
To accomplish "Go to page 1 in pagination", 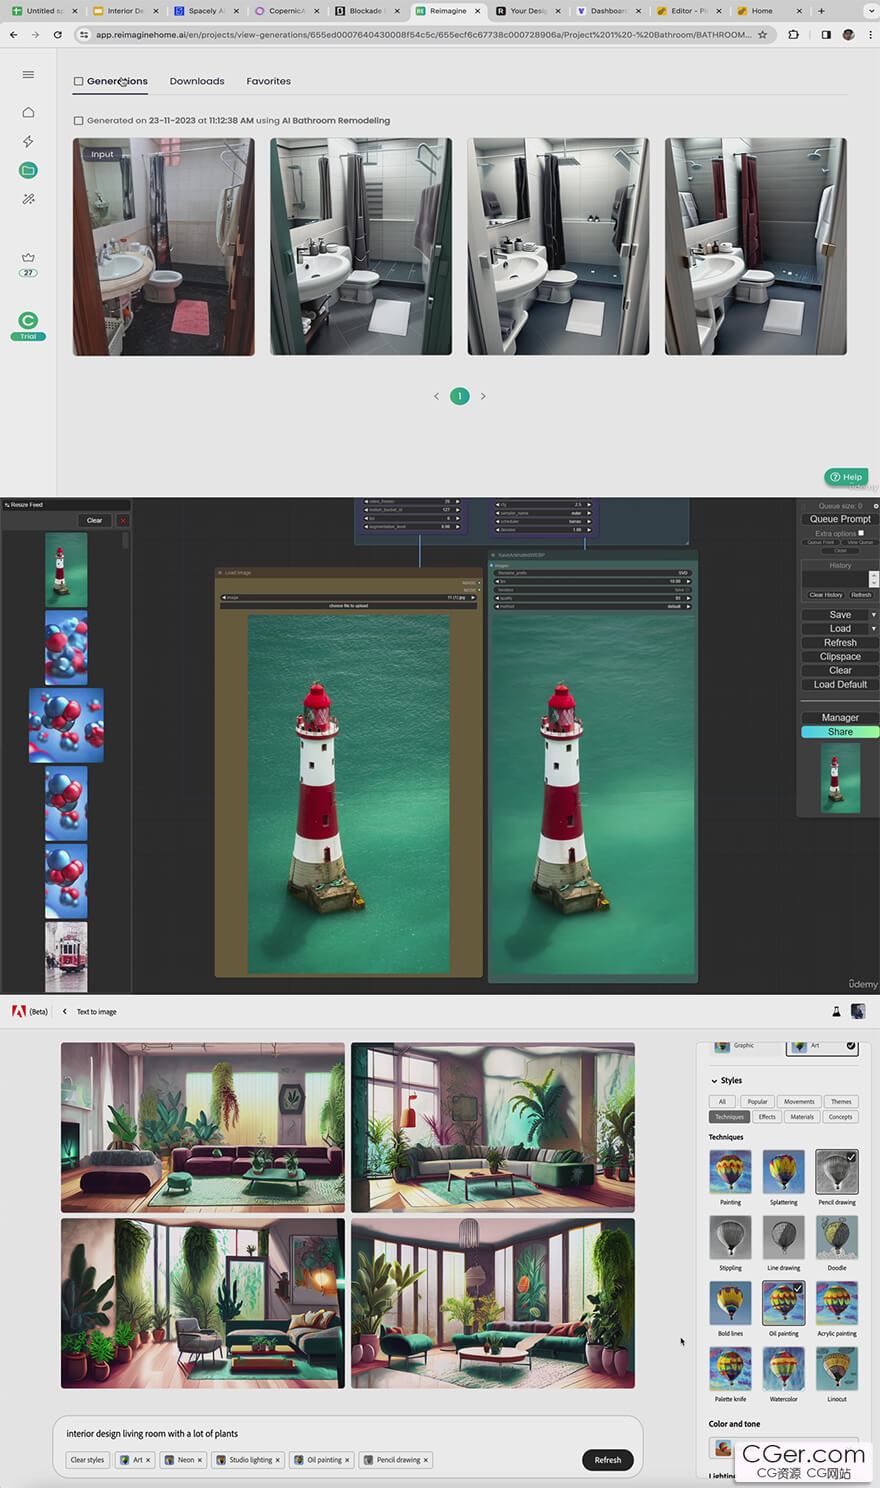I will [x=460, y=396].
